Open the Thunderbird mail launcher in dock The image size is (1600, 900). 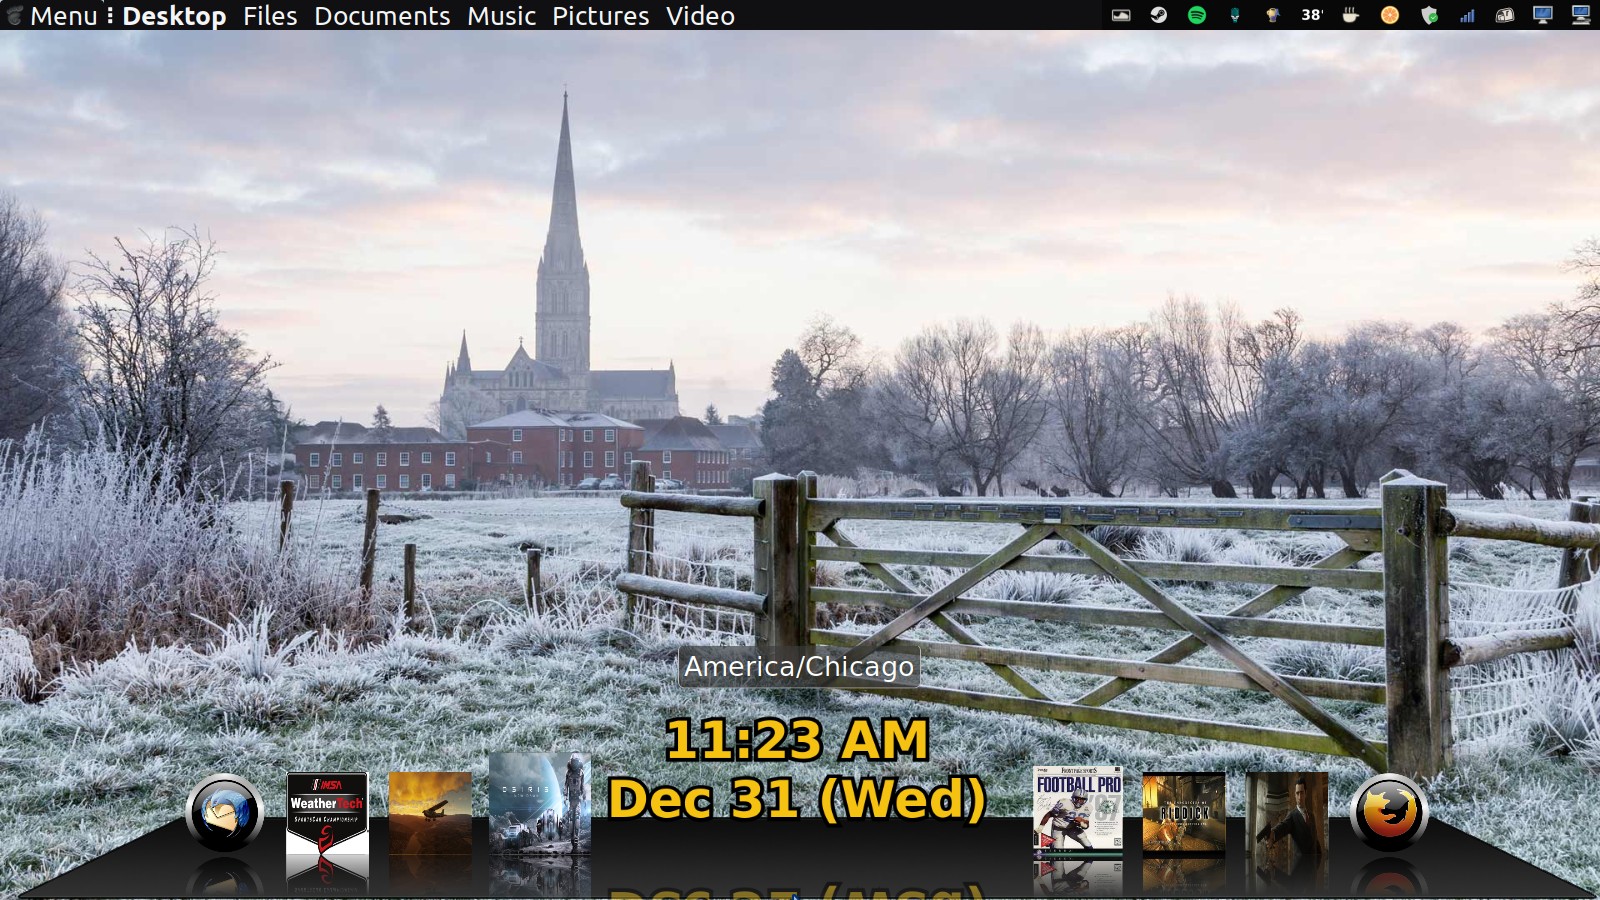coord(225,812)
